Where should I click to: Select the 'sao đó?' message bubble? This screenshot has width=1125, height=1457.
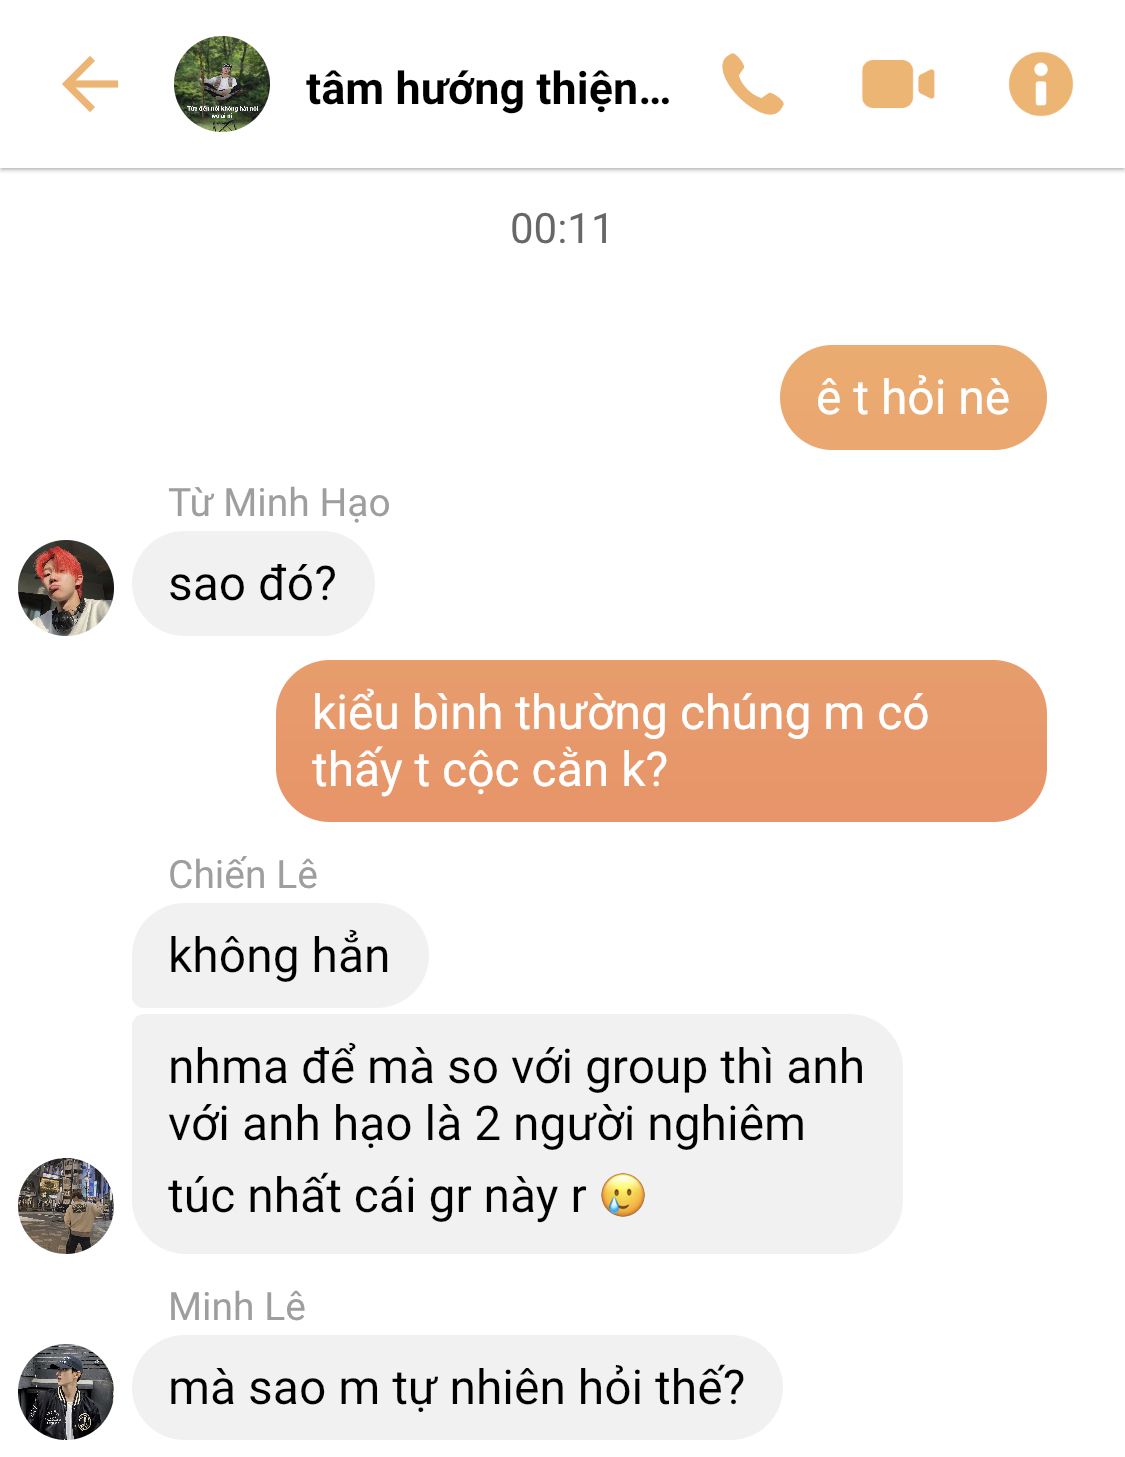point(253,584)
